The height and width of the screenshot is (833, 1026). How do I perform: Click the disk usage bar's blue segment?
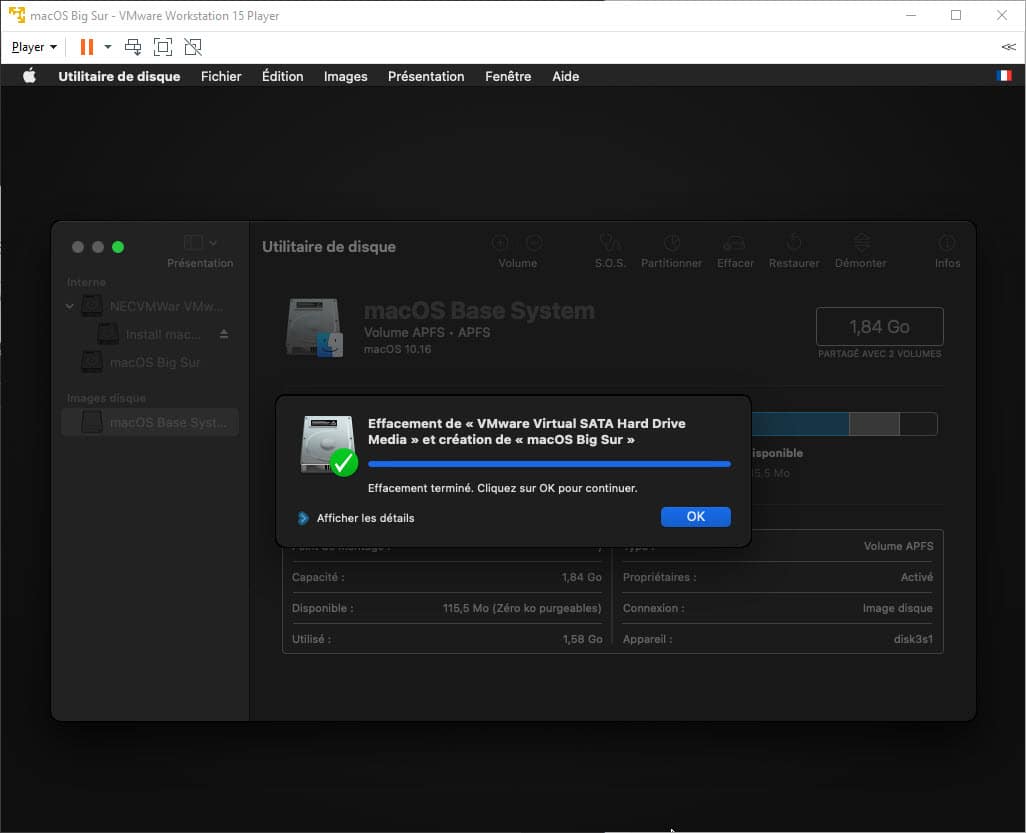click(800, 424)
